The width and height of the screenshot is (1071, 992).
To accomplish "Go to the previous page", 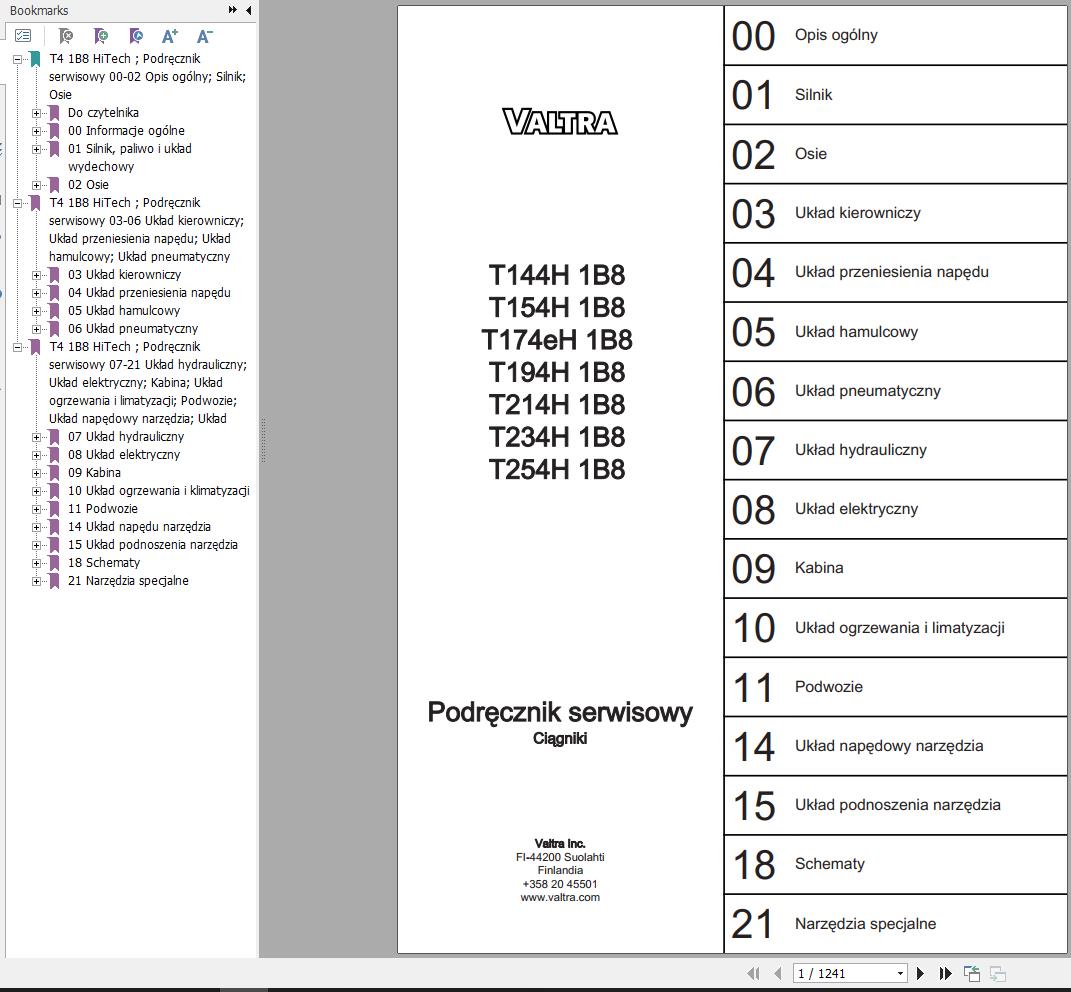I will pyautogui.click(x=777, y=973).
